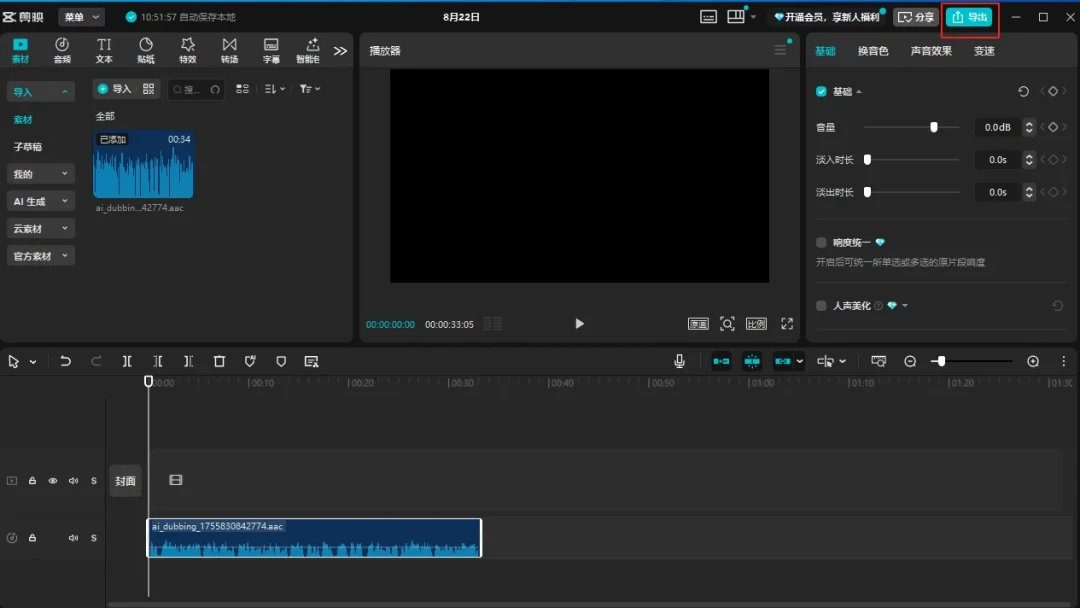Expand the 我的 sidebar section

click(x=41, y=174)
